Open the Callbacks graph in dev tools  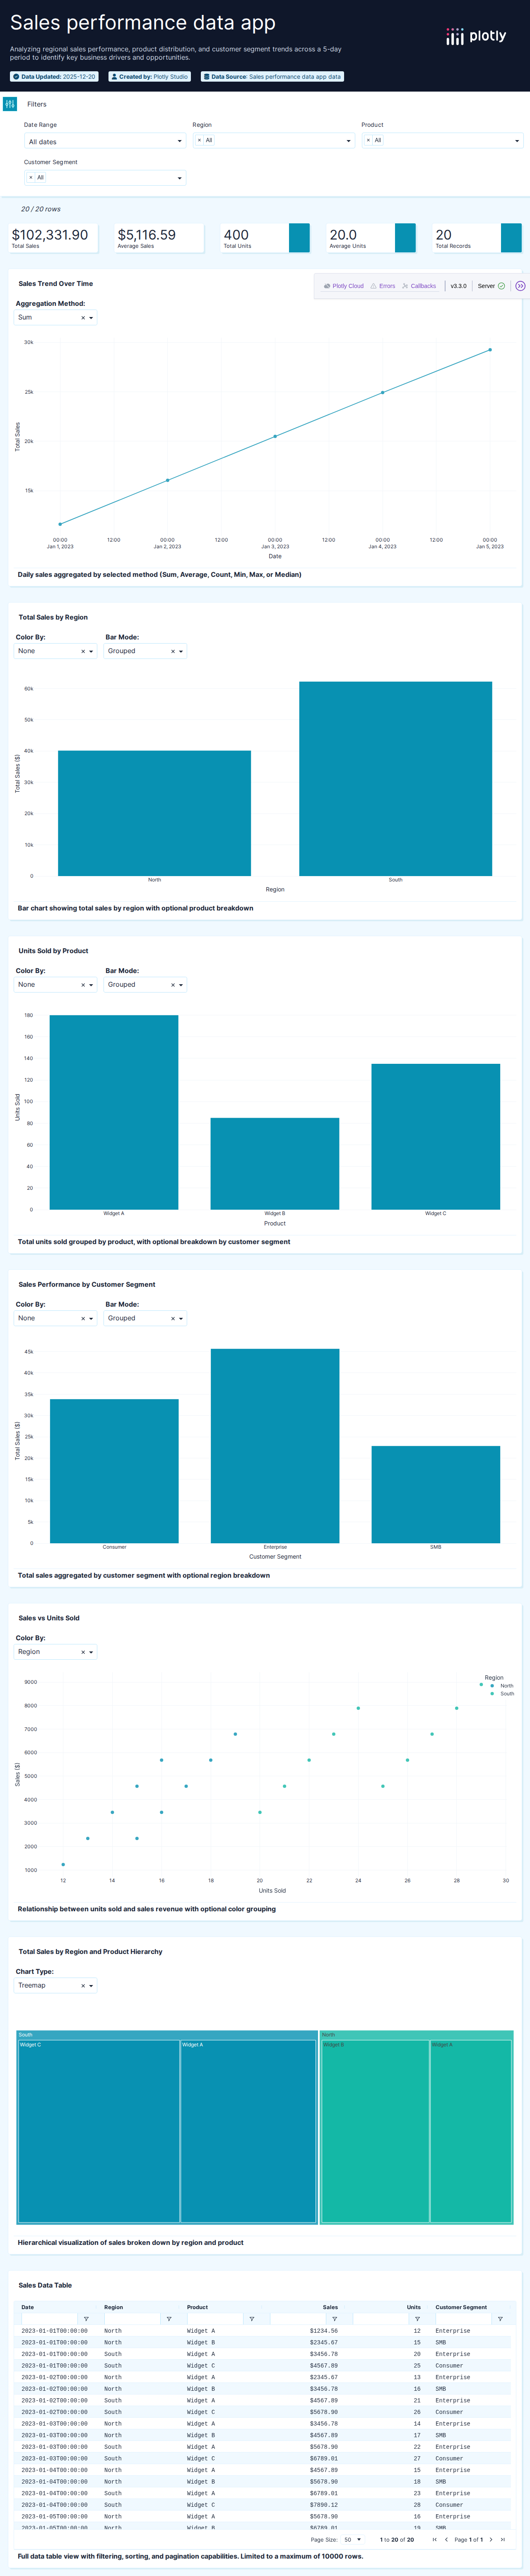[x=419, y=286]
